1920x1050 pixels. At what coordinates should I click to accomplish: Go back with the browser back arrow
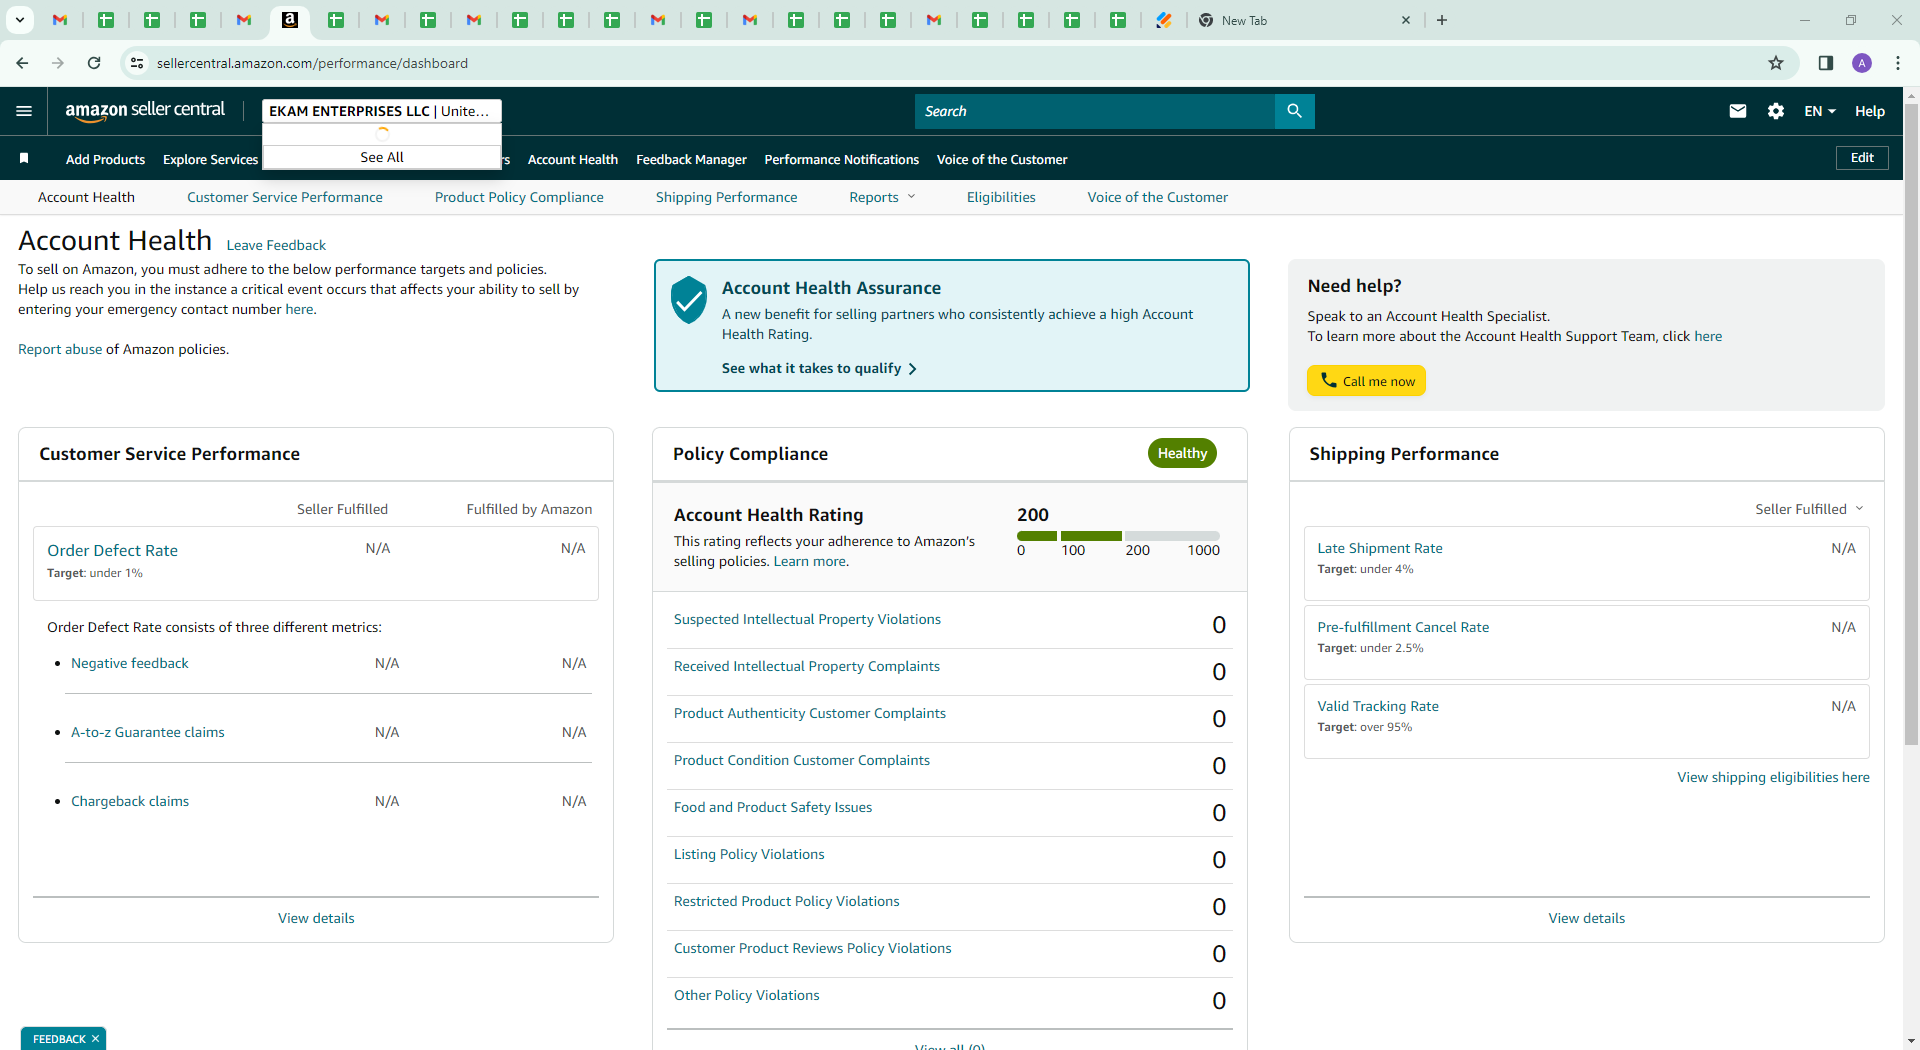[x=22, y=63]
